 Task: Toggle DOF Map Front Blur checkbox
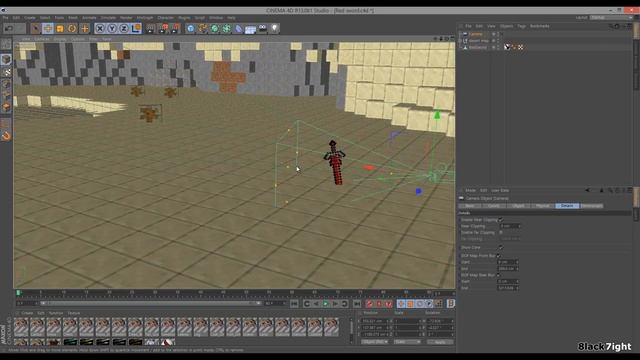[499, 256]
